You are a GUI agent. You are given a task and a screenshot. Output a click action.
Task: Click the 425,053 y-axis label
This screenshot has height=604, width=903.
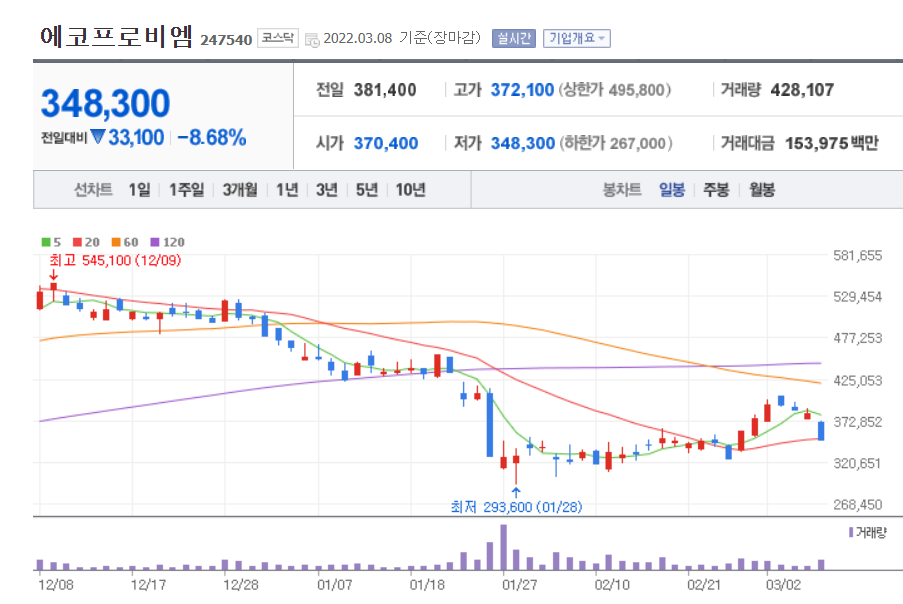858,381
